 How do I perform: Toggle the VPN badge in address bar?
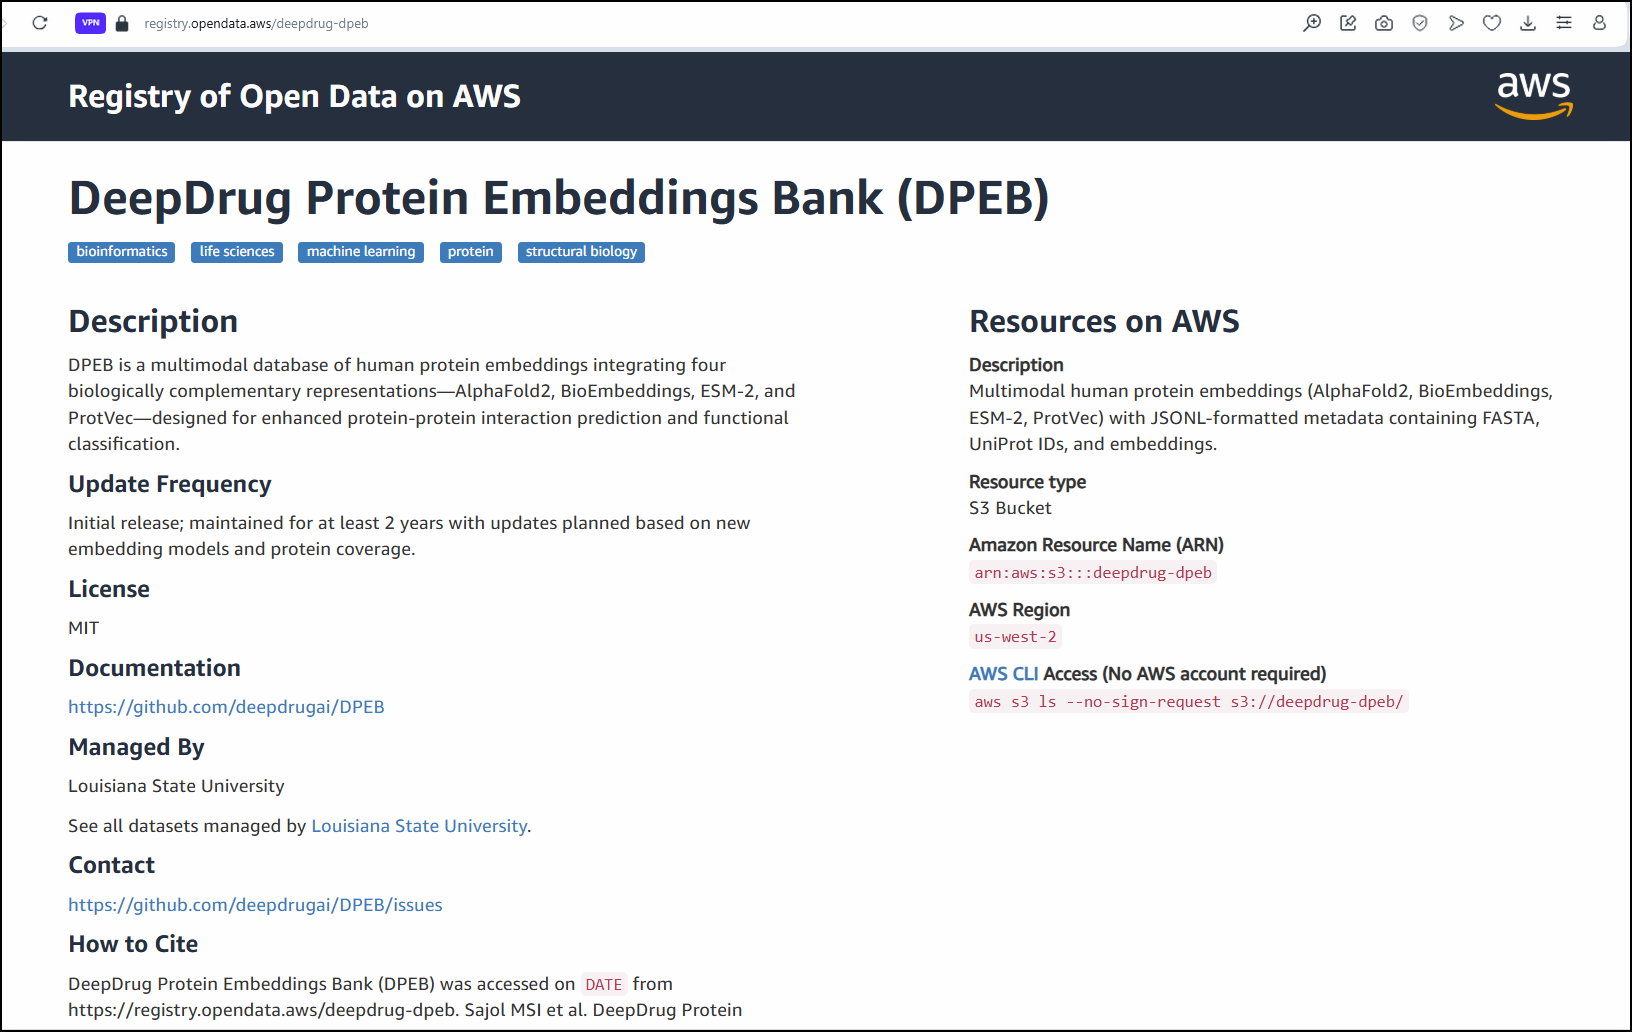90,23
